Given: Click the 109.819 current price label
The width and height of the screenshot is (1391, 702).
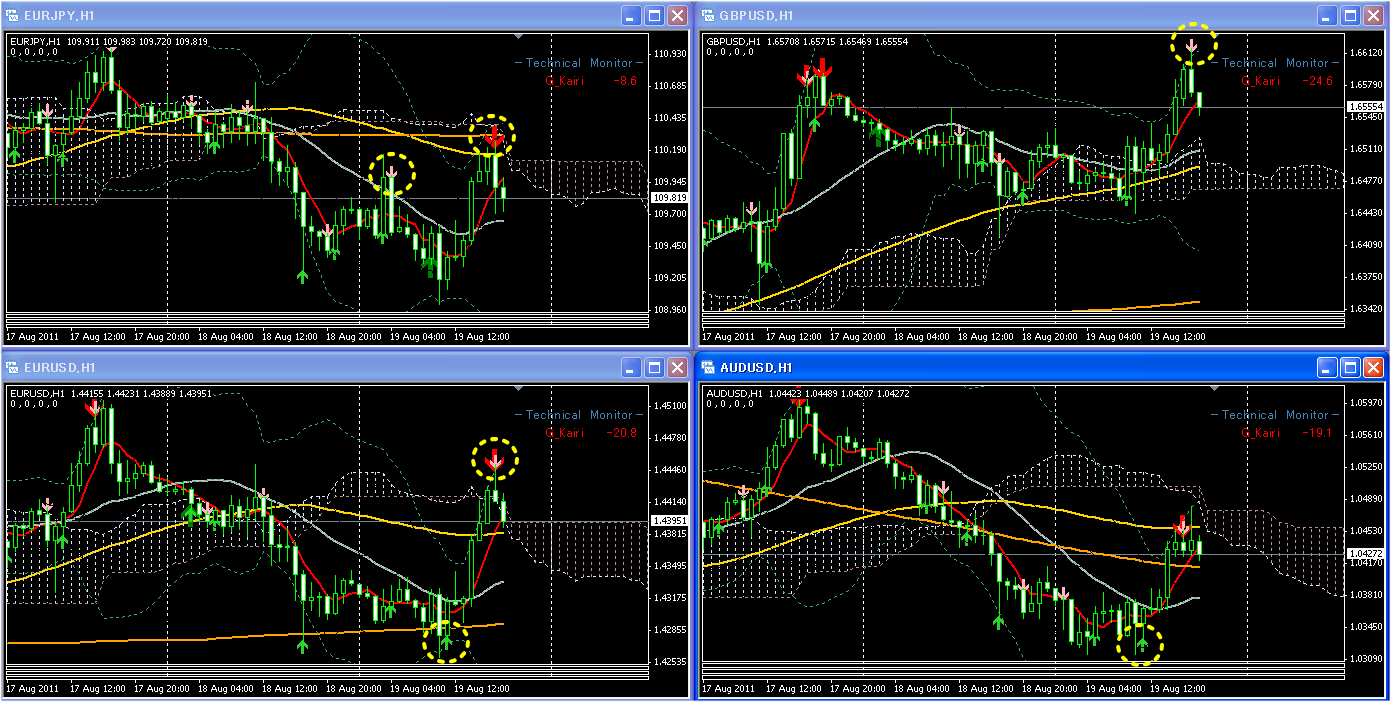Looking at the screenshot, I should tap(668, 198).
